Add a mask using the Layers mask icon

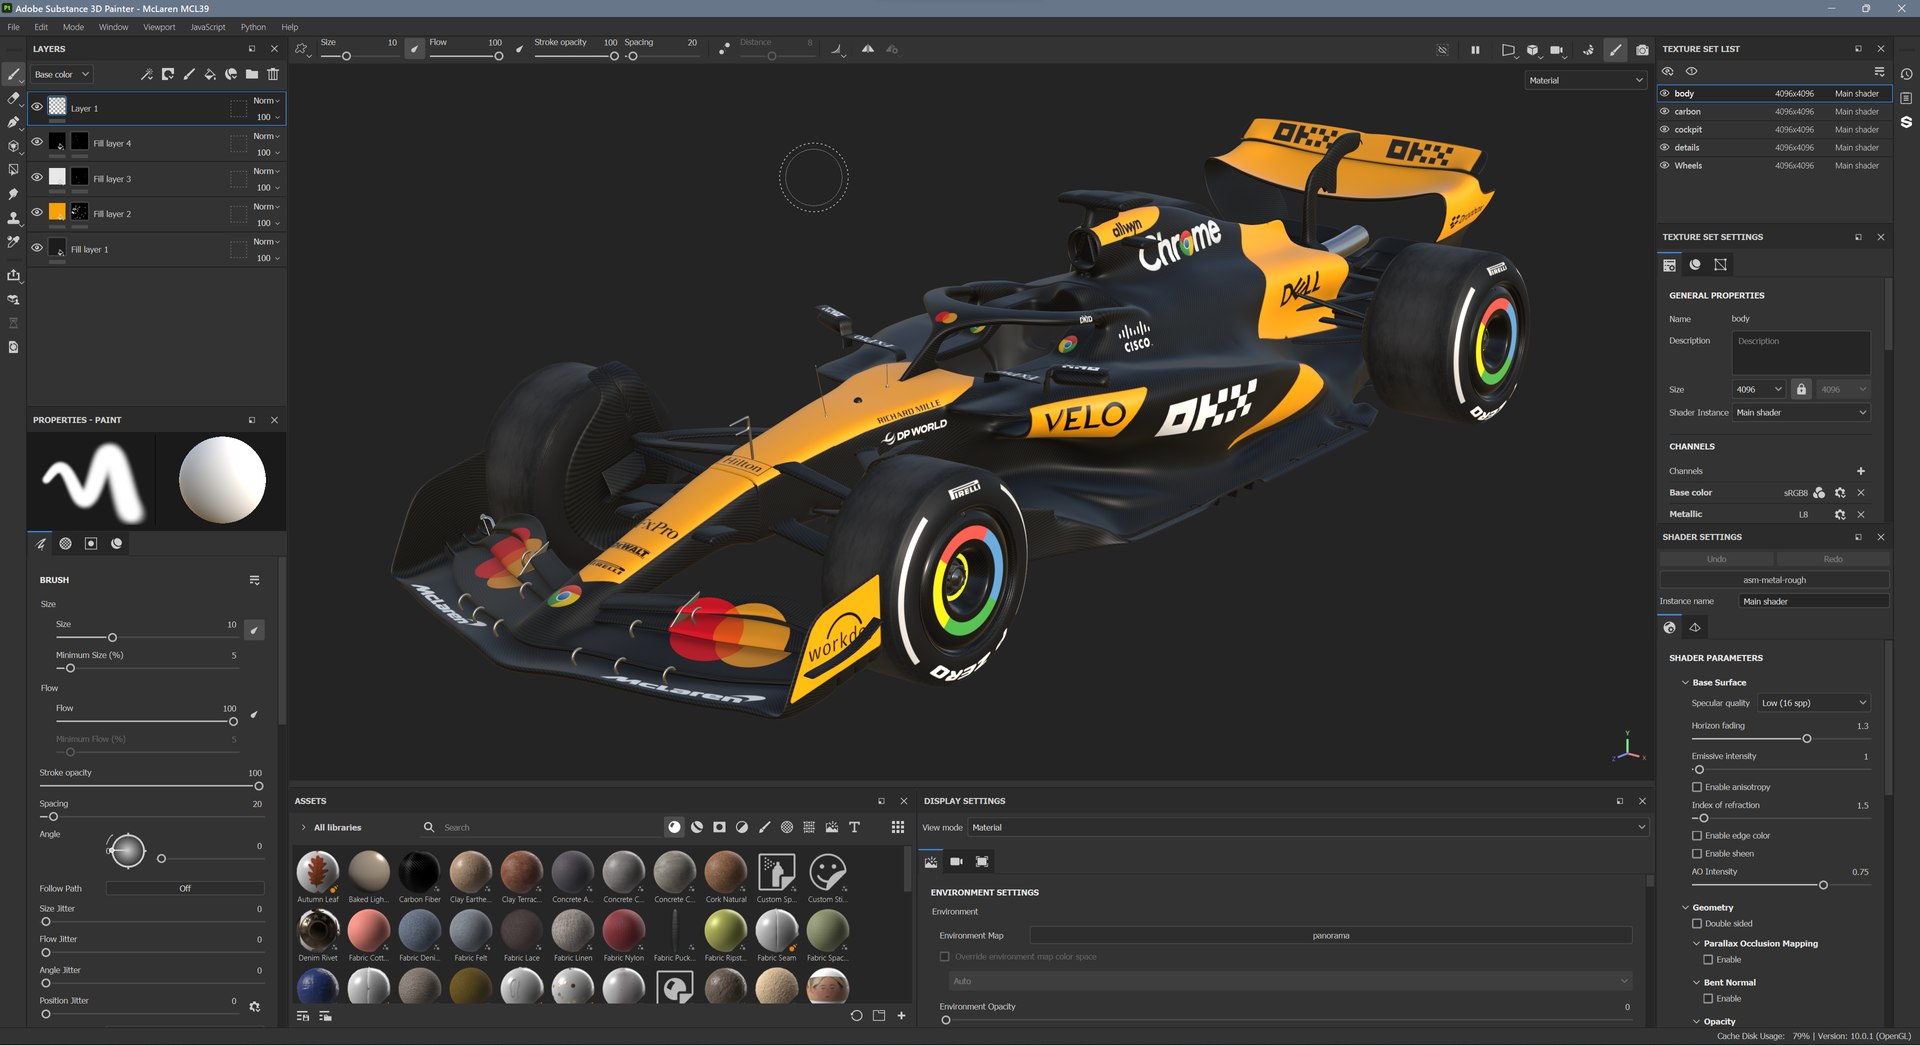(x=168, y=74)
